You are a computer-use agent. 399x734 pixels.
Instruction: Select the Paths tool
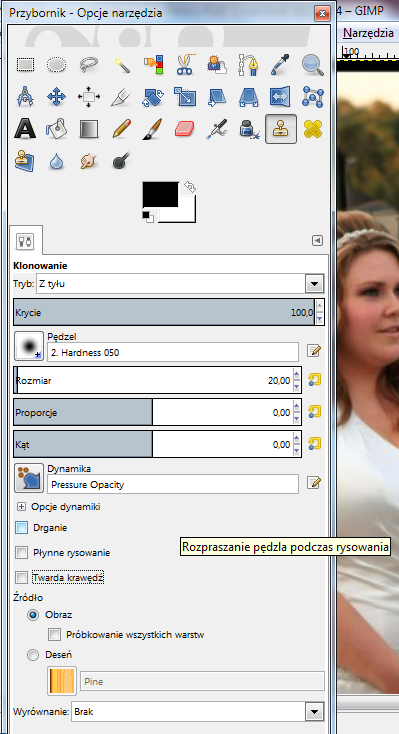(x=248, y=65)
